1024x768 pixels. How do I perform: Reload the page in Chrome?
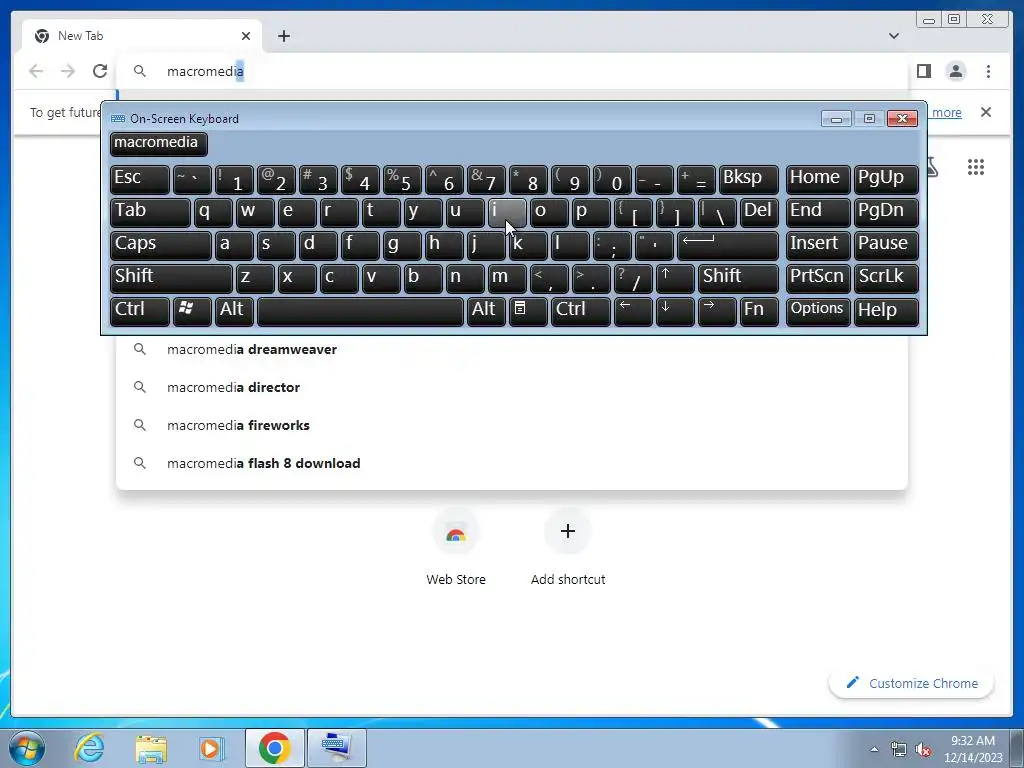[x=100, y=71]
